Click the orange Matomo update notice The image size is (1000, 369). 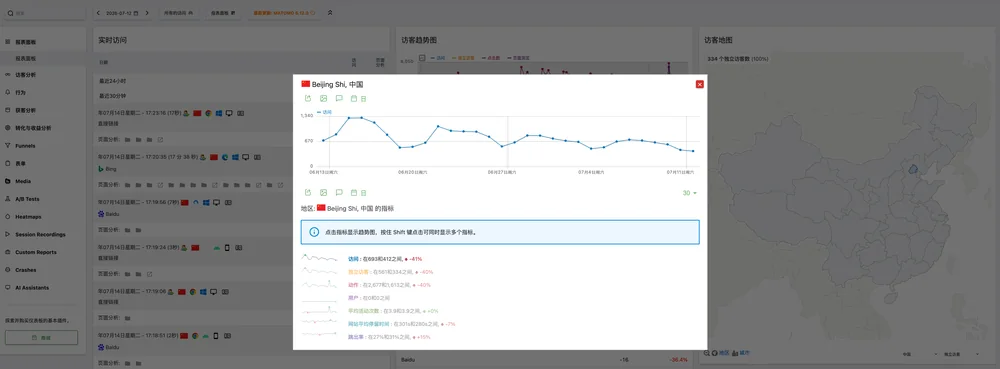click(x=284, y=13)
